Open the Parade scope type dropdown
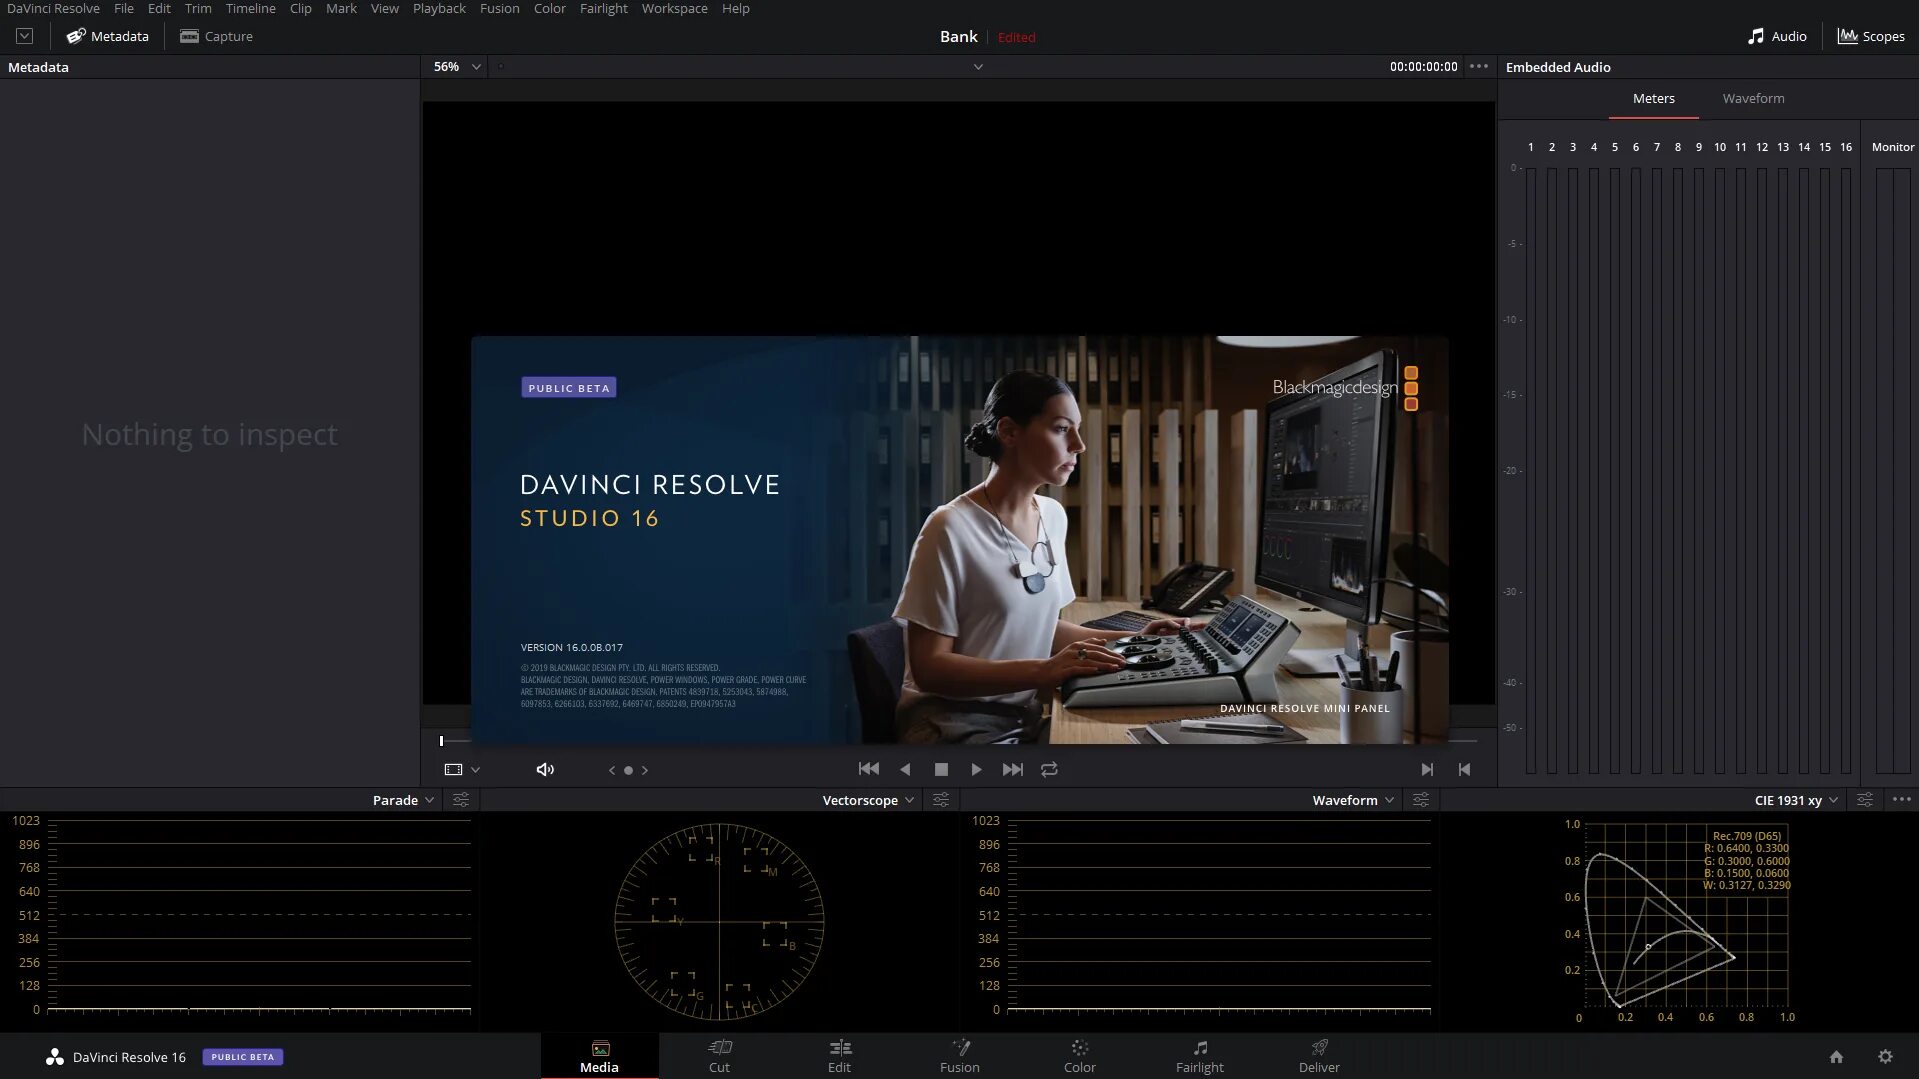 click(x=403, y=800)
